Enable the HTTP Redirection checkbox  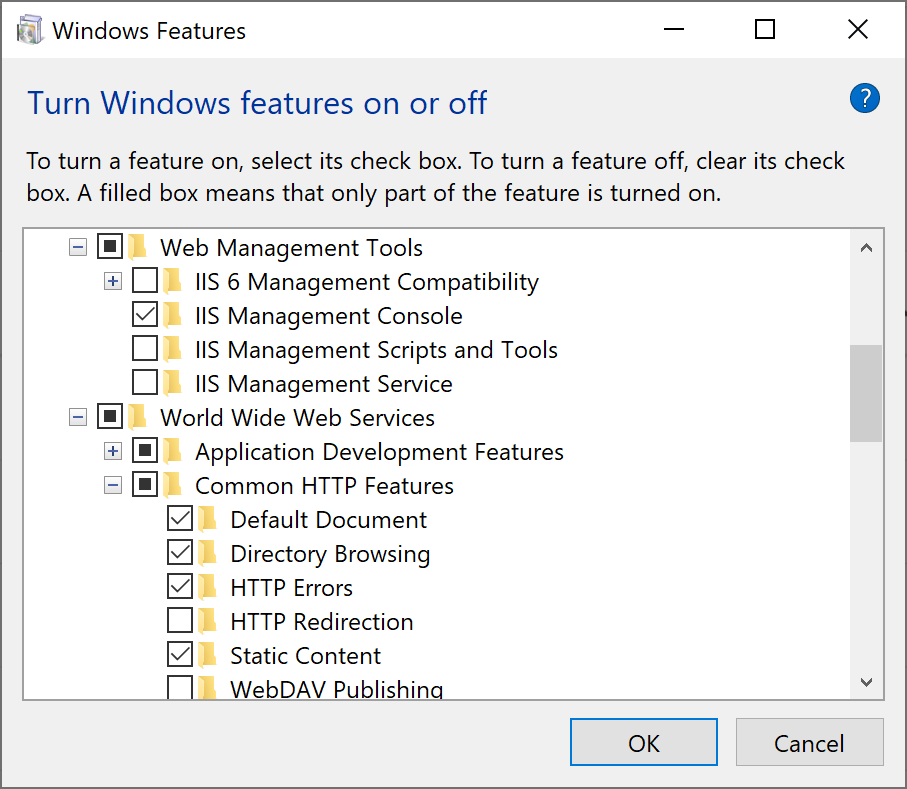pos(180,621)
